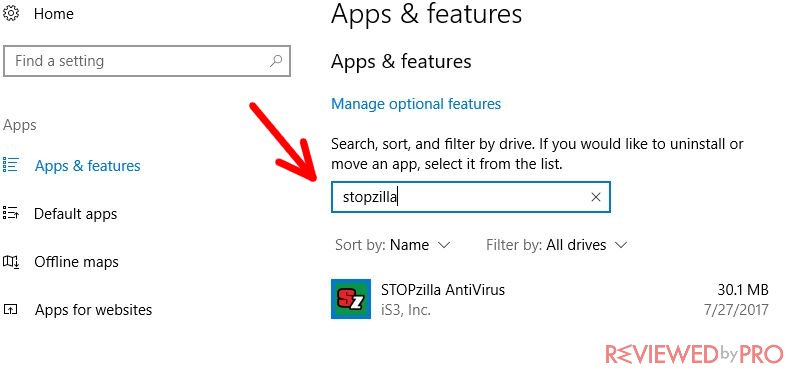Click the chevron beside Sort by Name
This screenshot has width=796, height=374.
444,246
